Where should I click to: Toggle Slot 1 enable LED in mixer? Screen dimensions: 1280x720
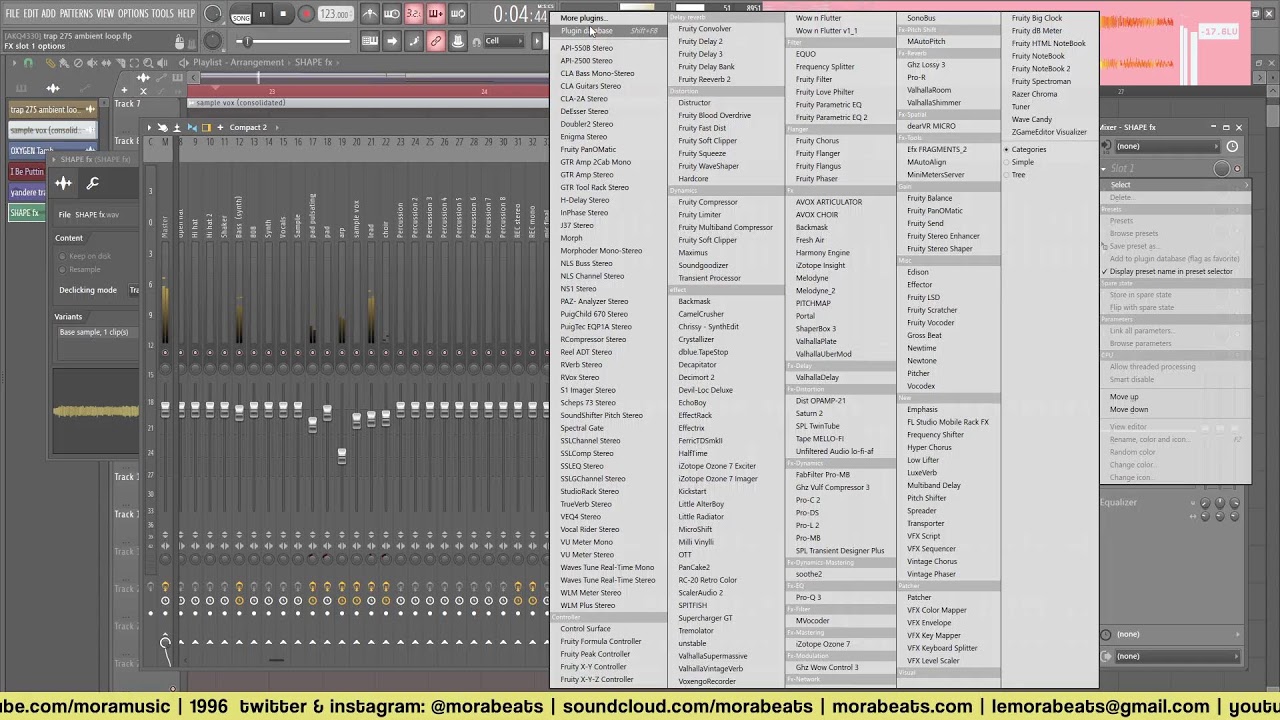[1237, 169]
